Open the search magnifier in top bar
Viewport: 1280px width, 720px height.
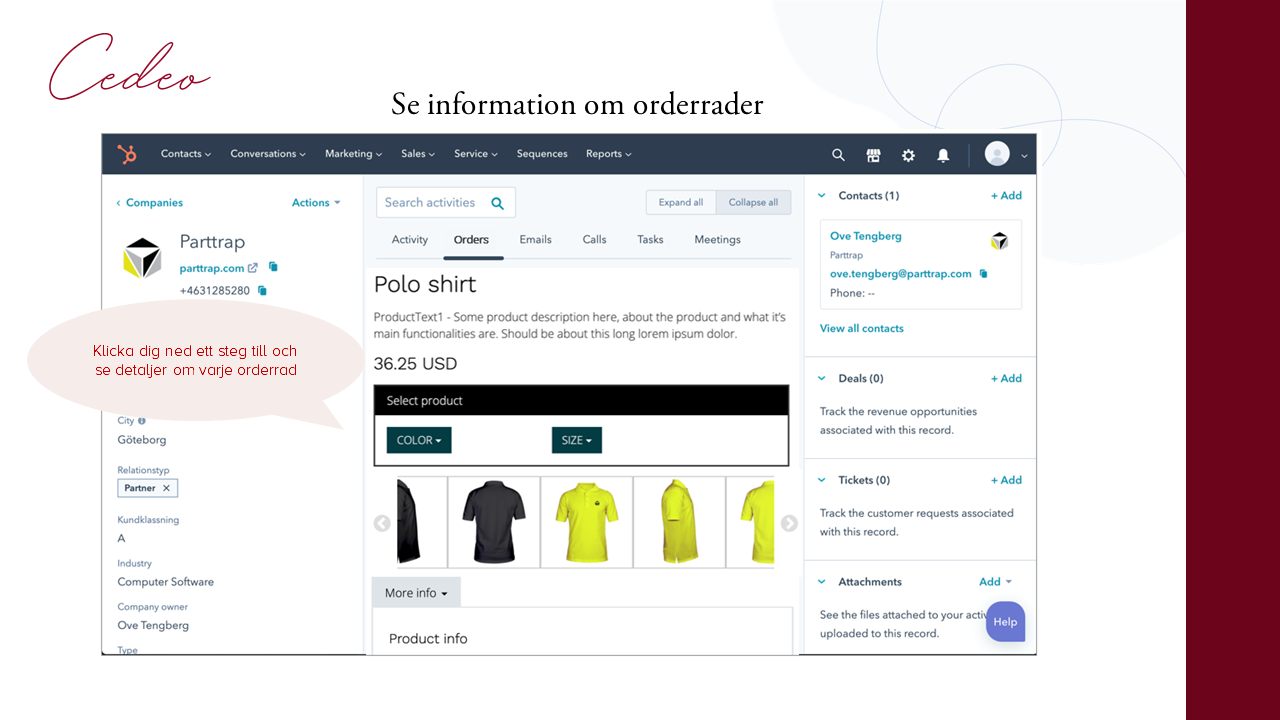(x=838, y=155)
